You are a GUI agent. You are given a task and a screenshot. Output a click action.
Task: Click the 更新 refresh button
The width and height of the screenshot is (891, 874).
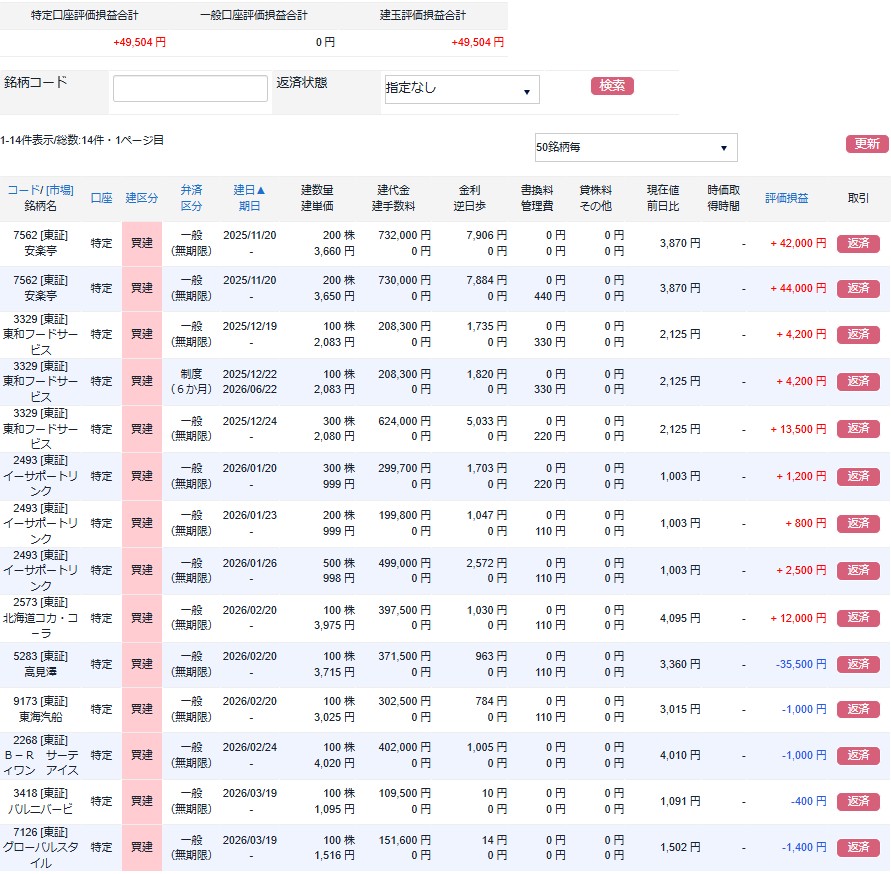click(x=866, y=144)
